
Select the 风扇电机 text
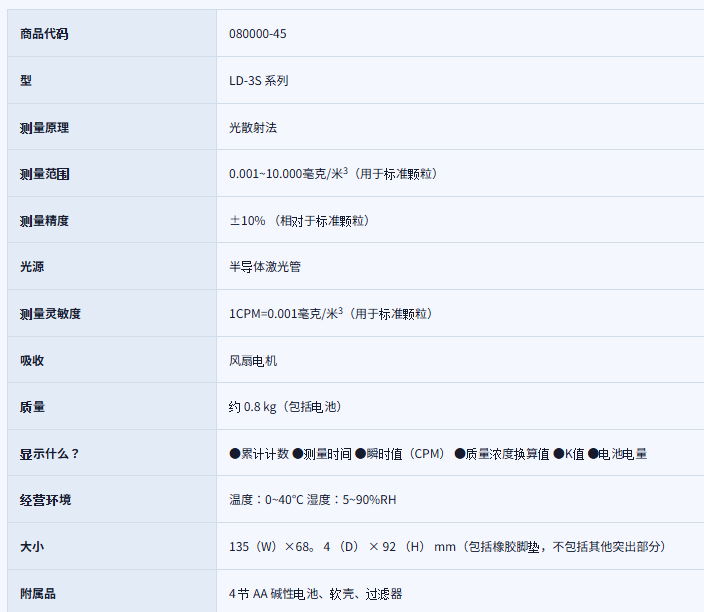pyautogui.click(x=253, y=360)
